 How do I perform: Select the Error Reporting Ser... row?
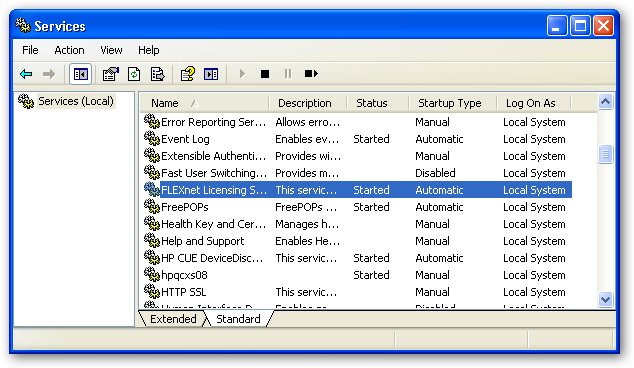point(358,122)
